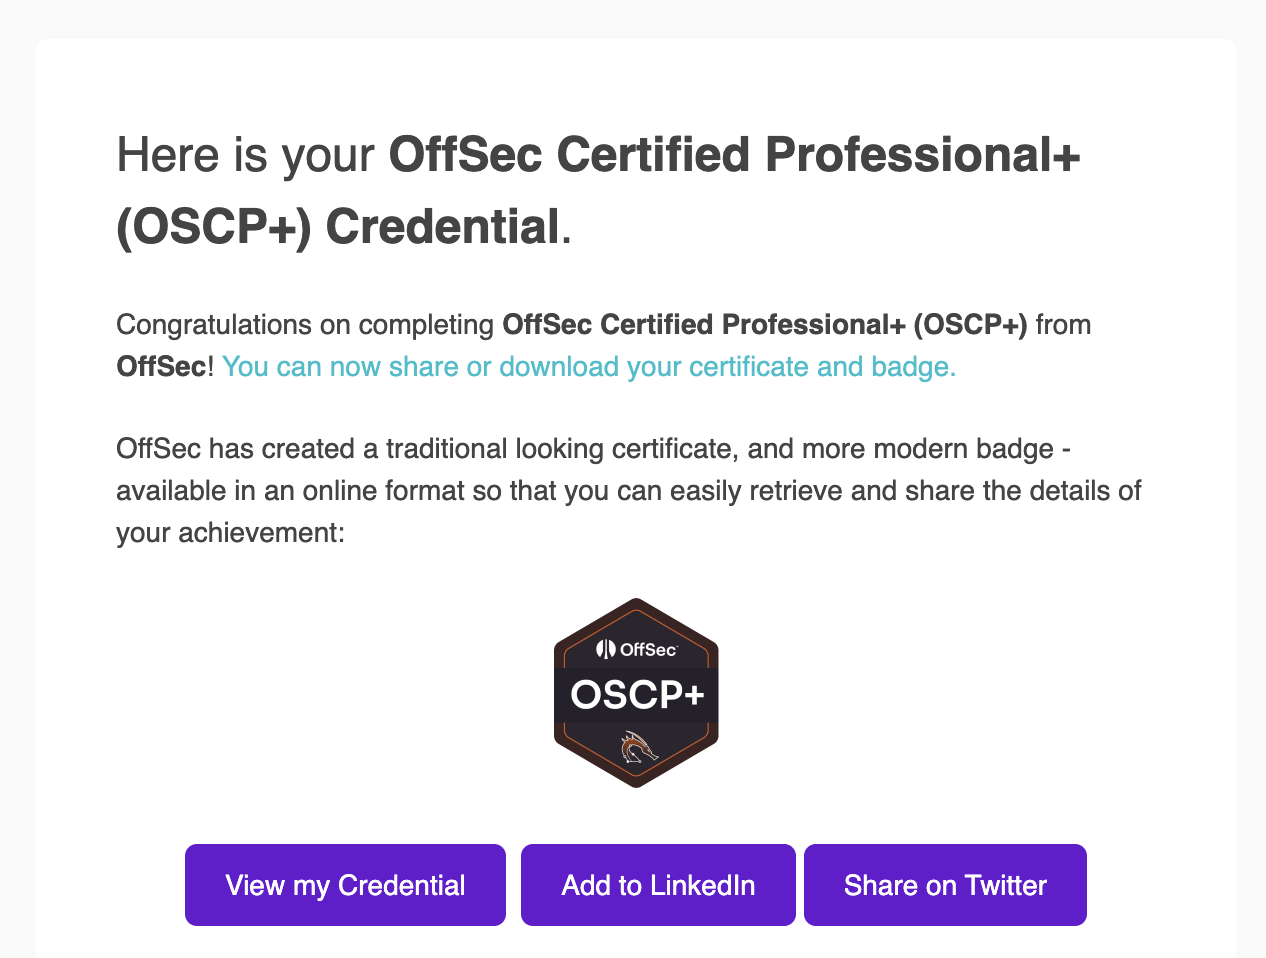Select the Add to LinkedIn button

pos(658,885)
